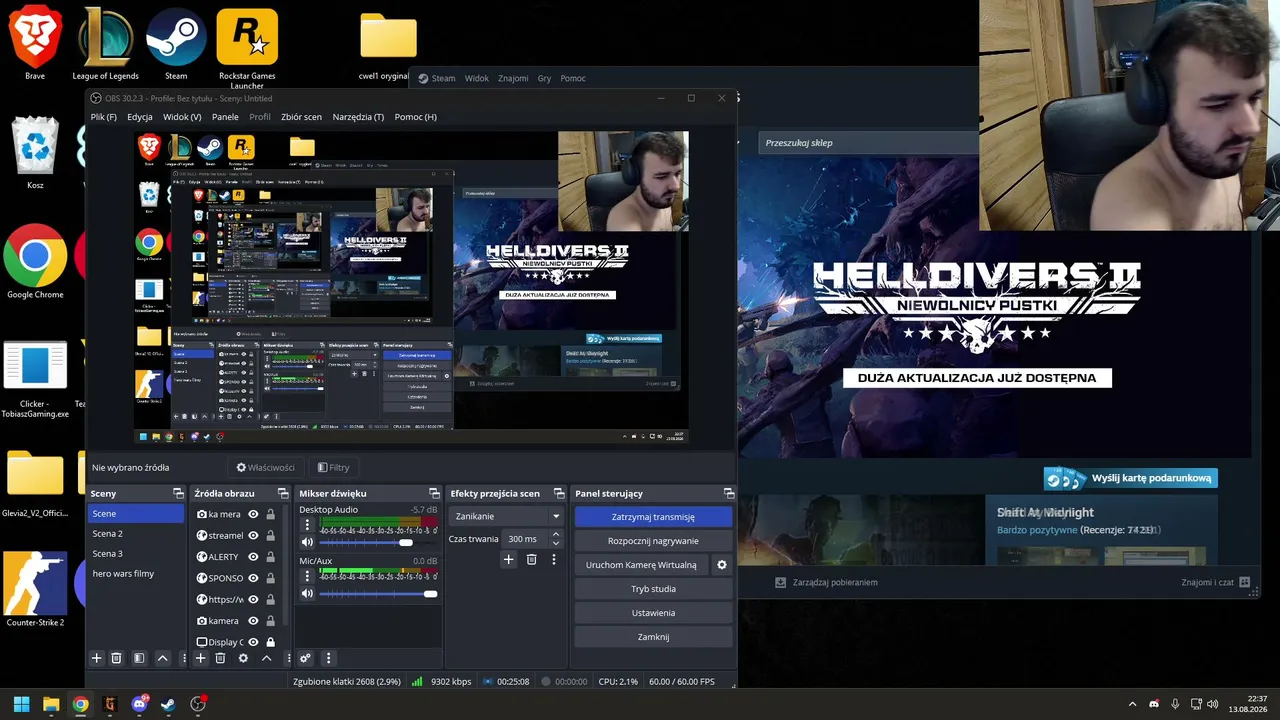Enable Tryb studia
This screenshot has height=720, width=1280.
point(653,589)
